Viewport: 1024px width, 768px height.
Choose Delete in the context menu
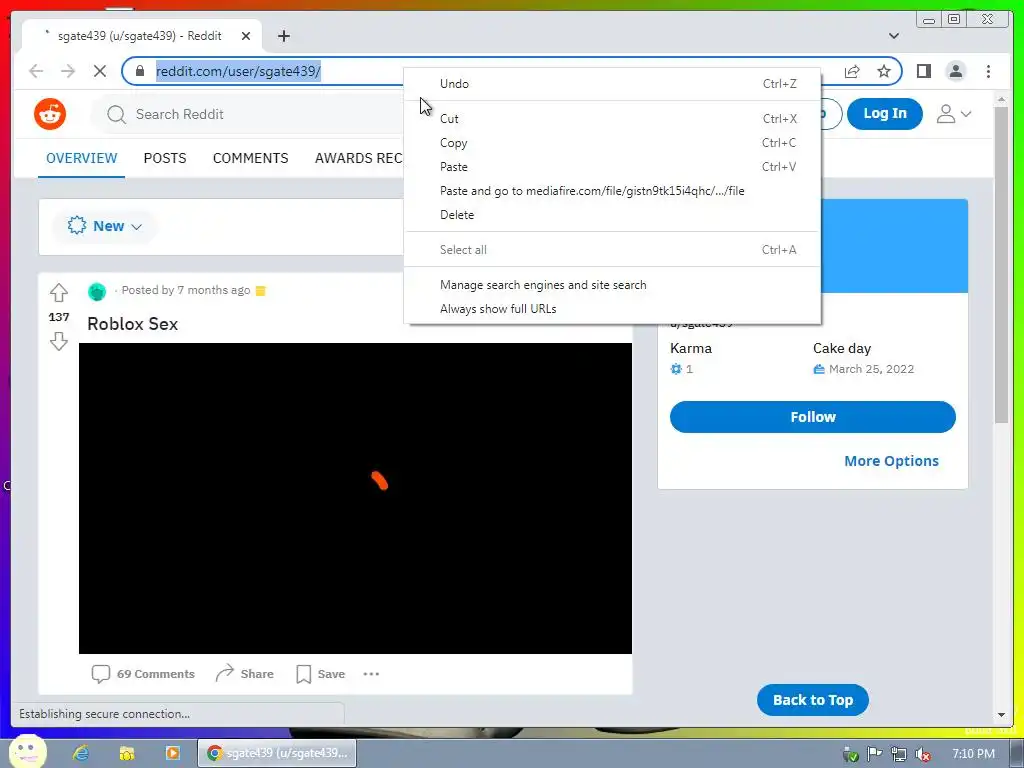click(613, 215)
